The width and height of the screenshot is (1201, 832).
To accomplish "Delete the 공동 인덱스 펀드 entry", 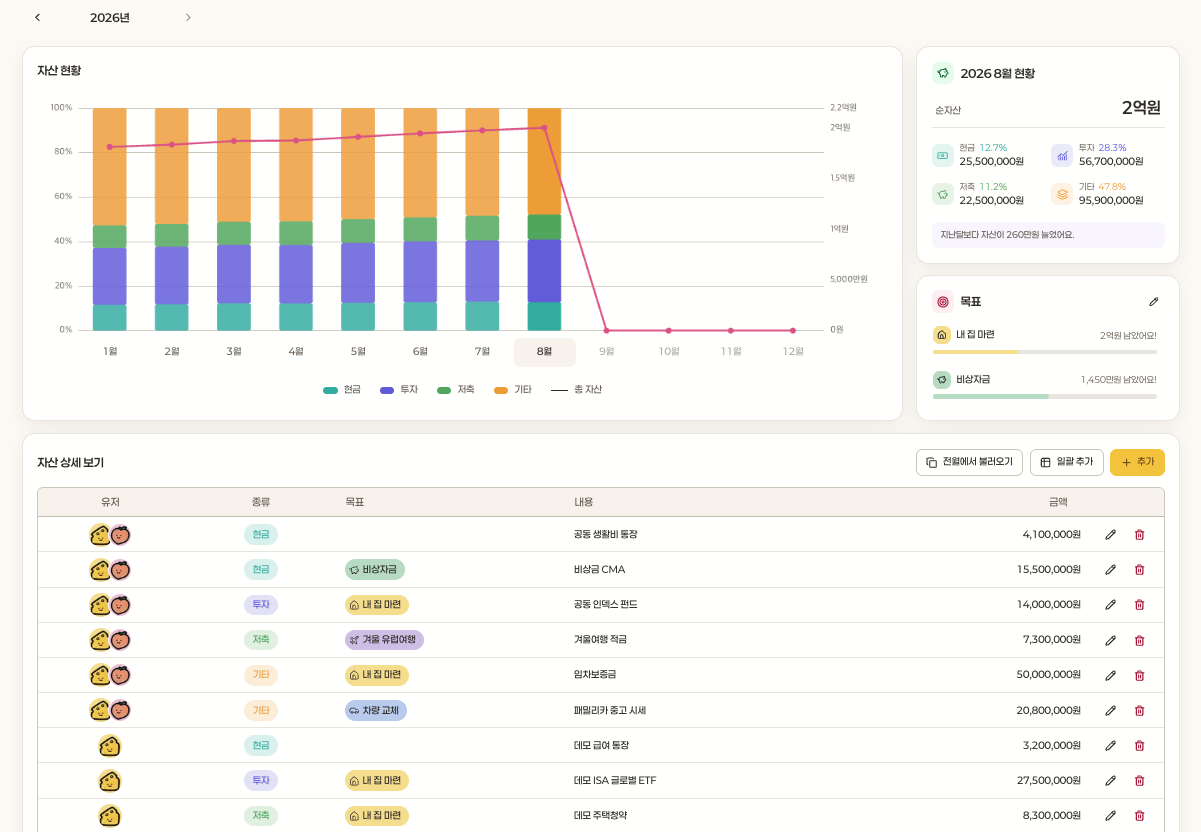I will point(1139,605).
